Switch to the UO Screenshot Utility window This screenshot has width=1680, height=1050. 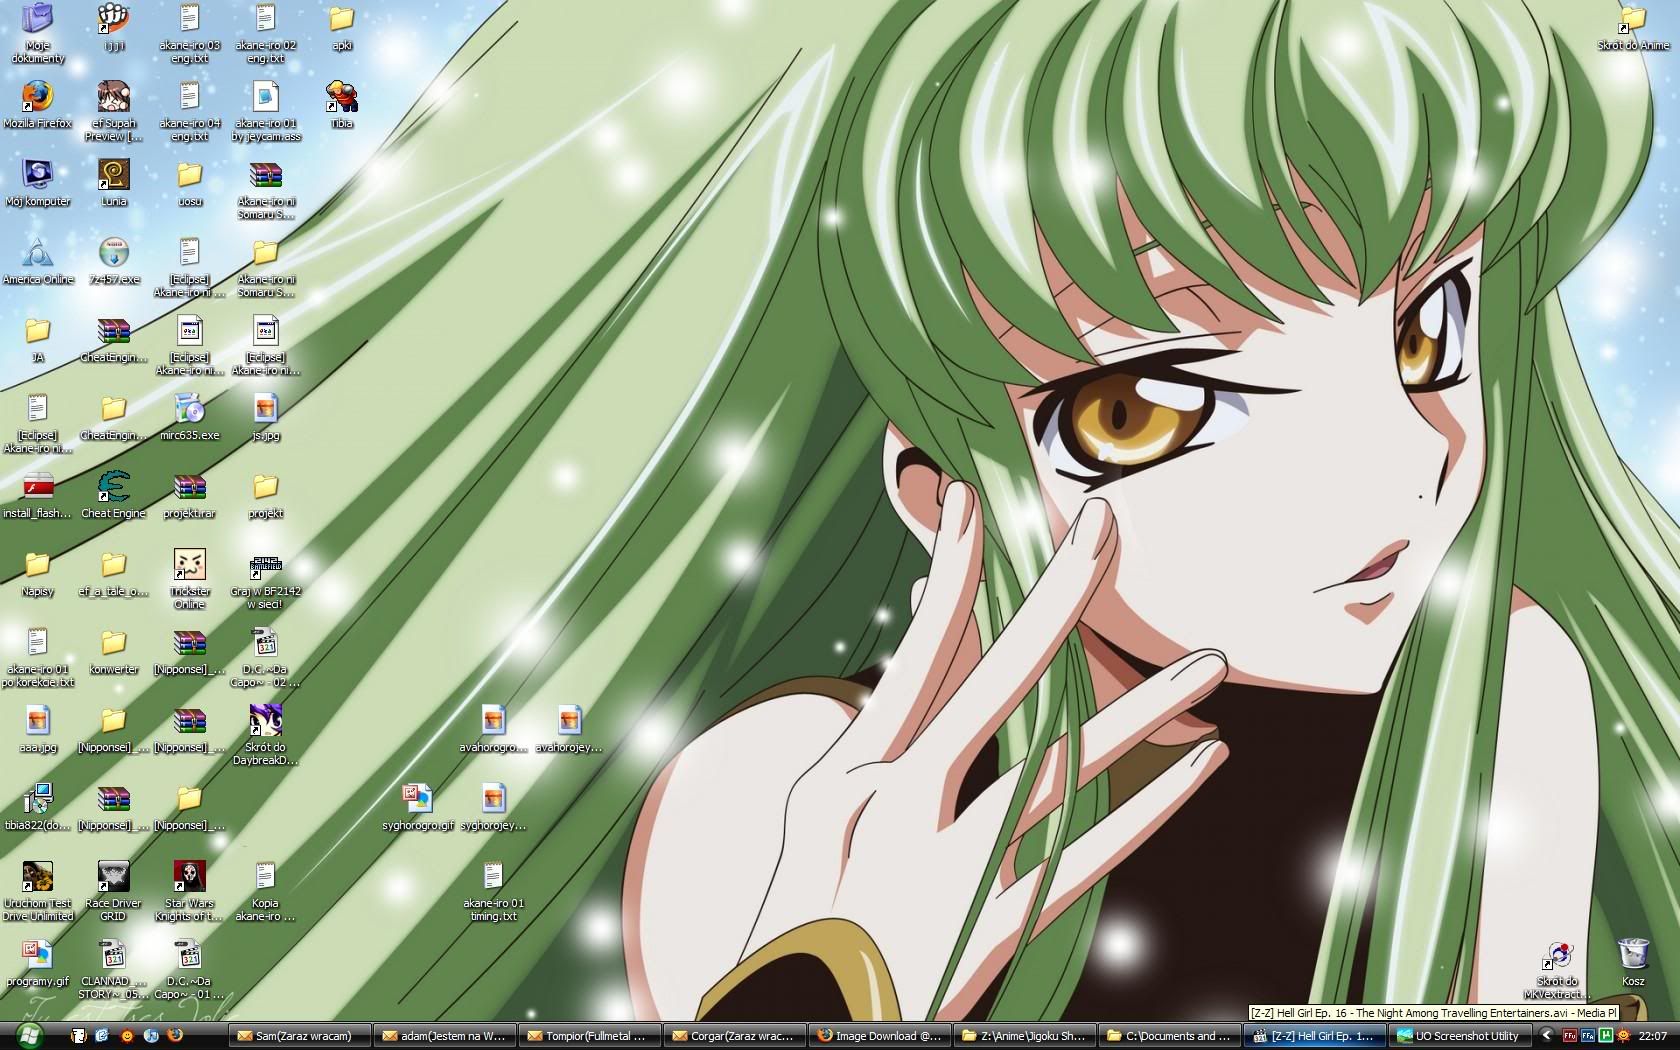[1461, 1036]
